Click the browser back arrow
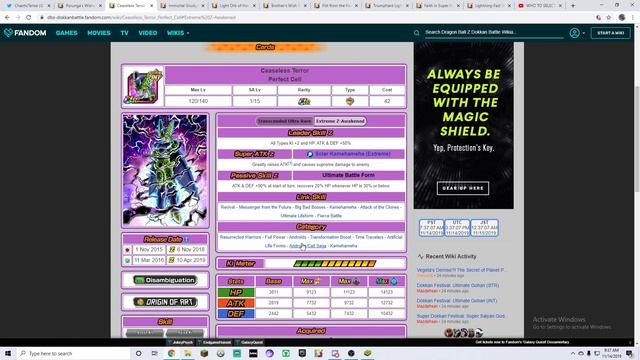This screenshot has width=640, height=360. tap(7, 18)
